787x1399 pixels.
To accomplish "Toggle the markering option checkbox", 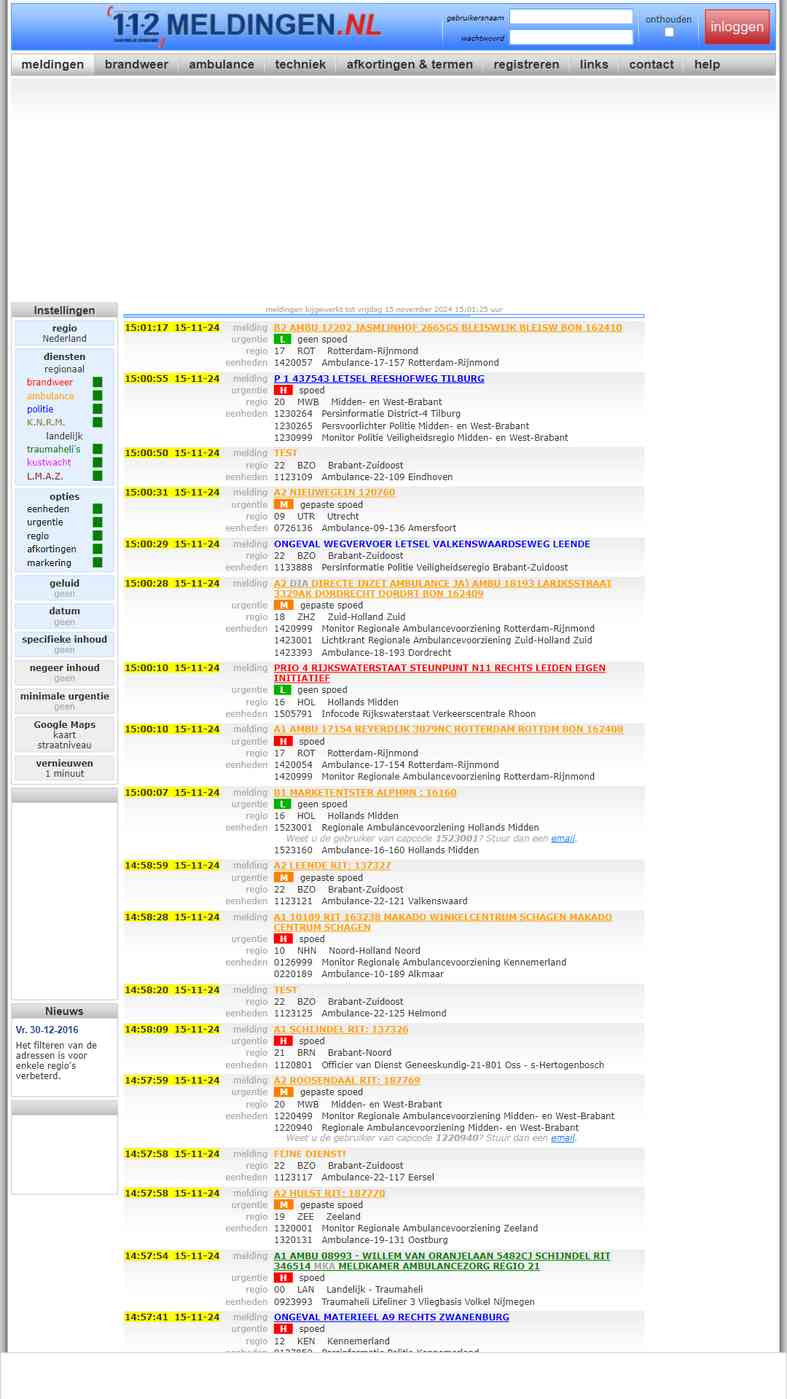I will (98, 563).
